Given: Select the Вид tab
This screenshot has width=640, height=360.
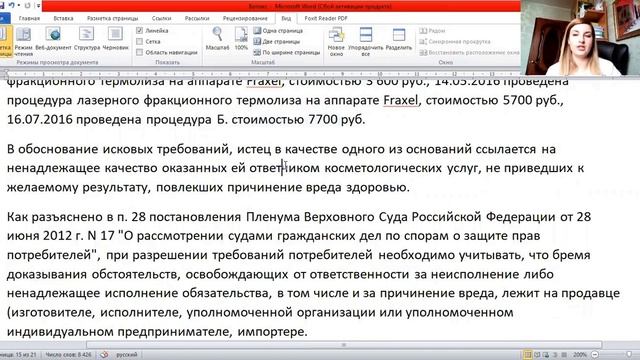Looking at the screenshot, I should [286, 18].
